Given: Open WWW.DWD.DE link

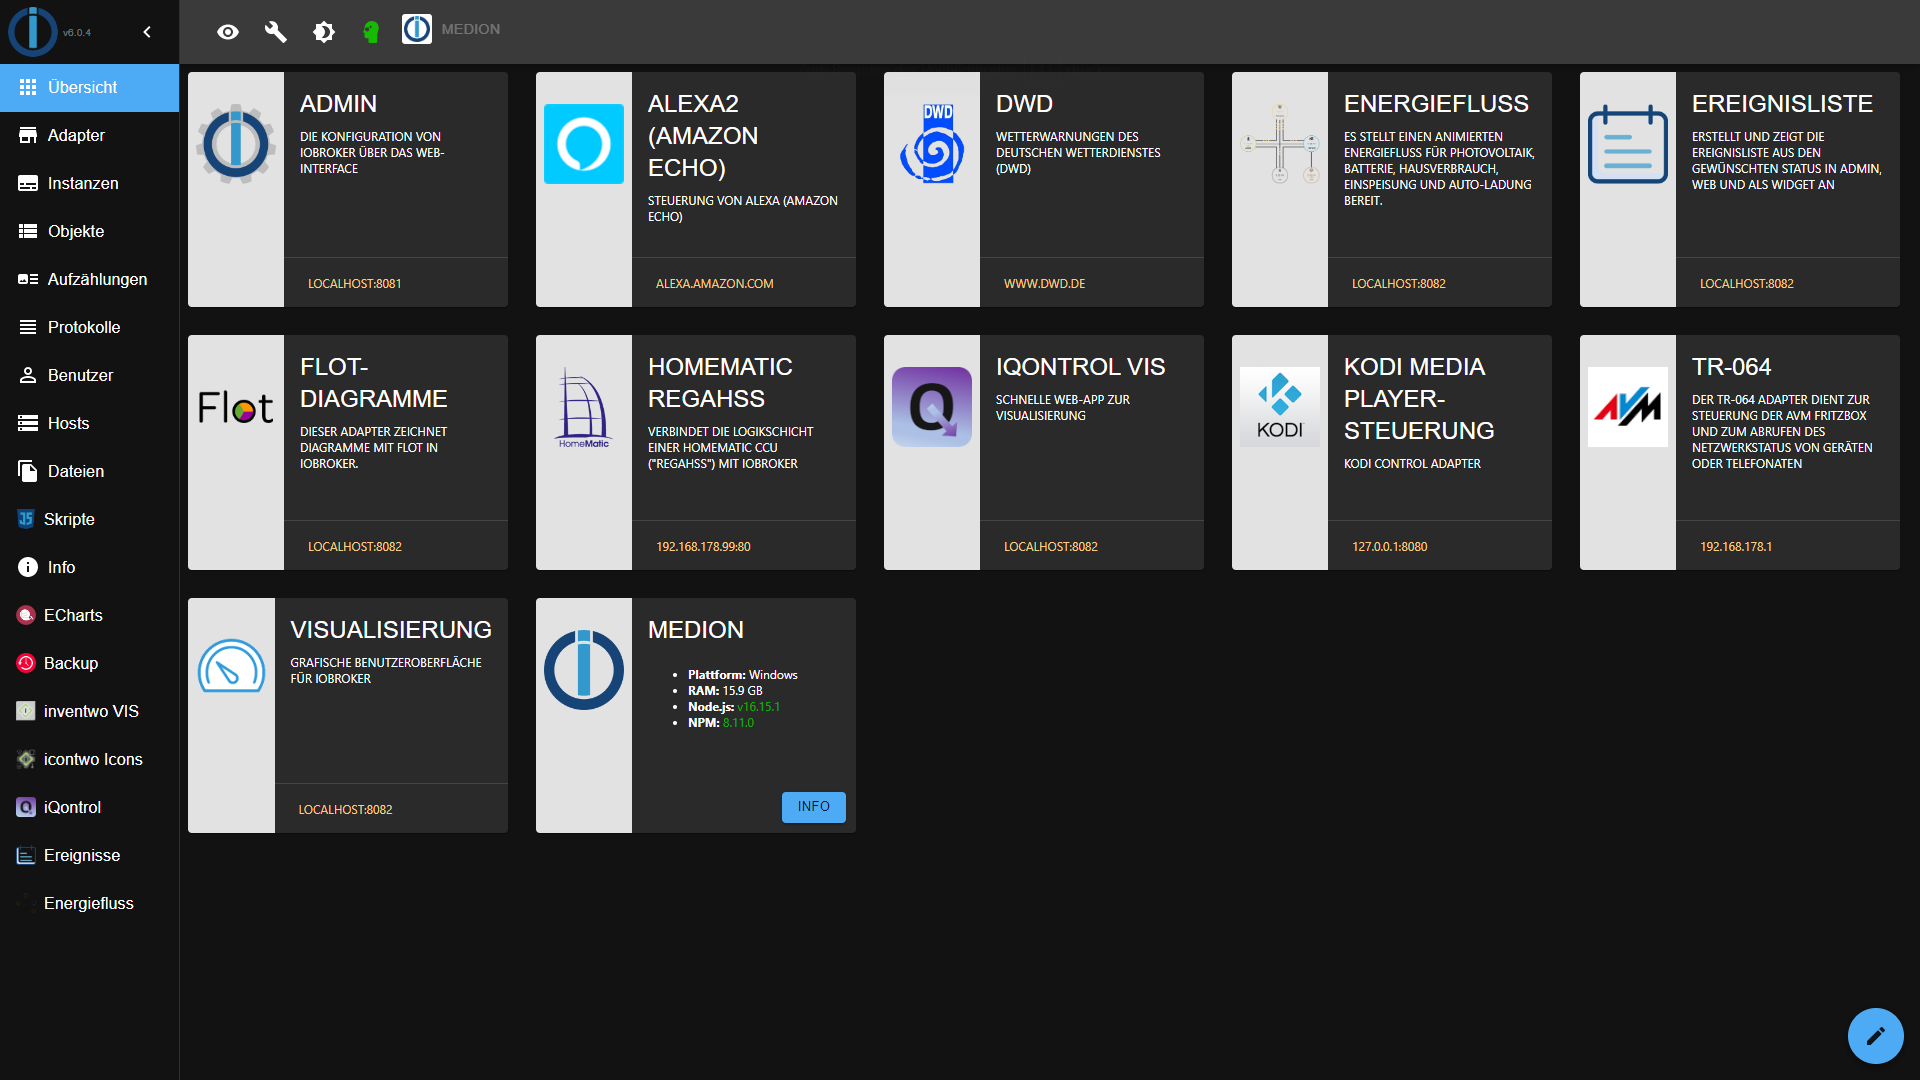Looking at the screenshot, I should tap(1045, 284).
